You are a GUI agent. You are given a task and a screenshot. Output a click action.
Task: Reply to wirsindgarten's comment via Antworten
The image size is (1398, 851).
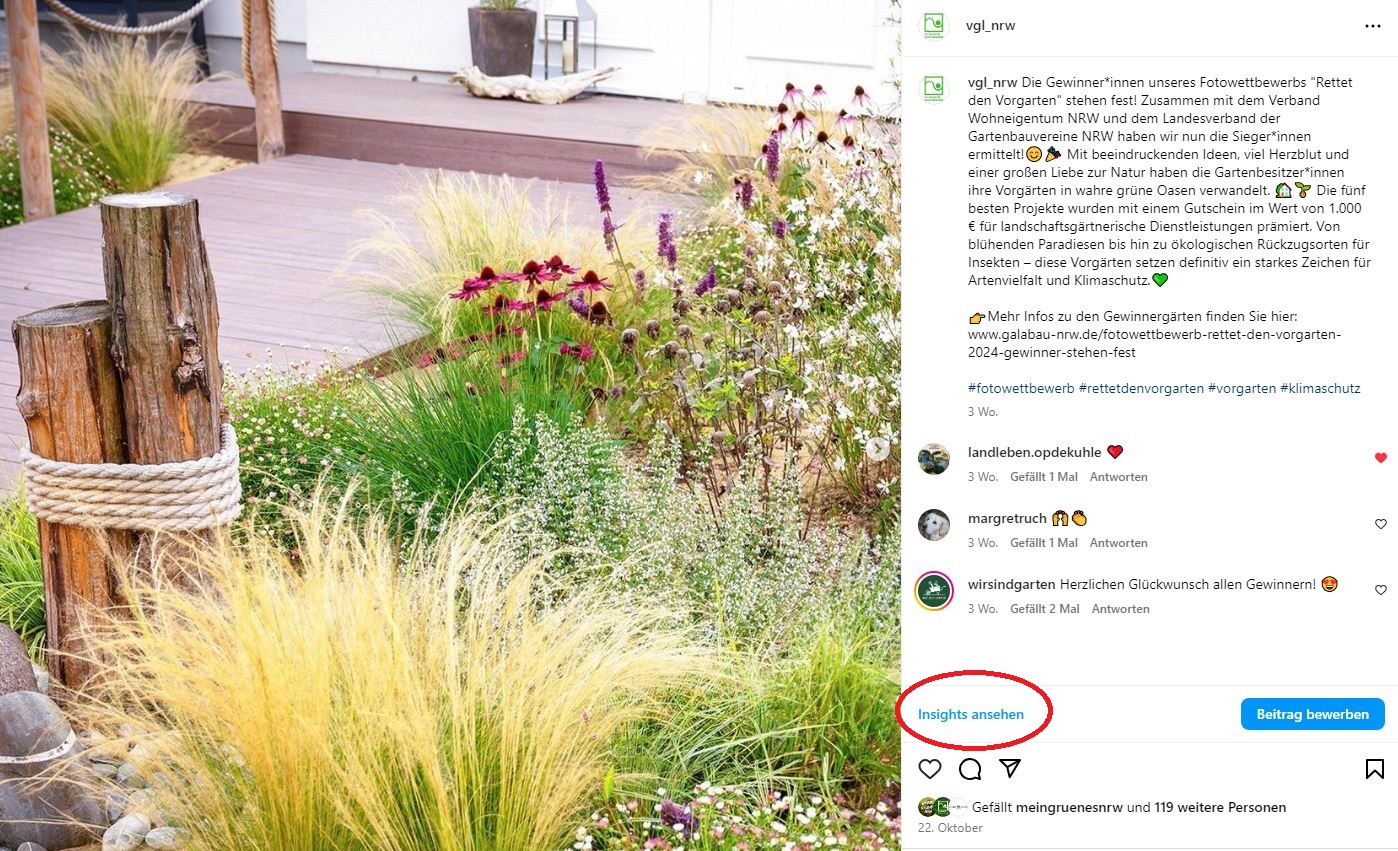(1121, 609)
